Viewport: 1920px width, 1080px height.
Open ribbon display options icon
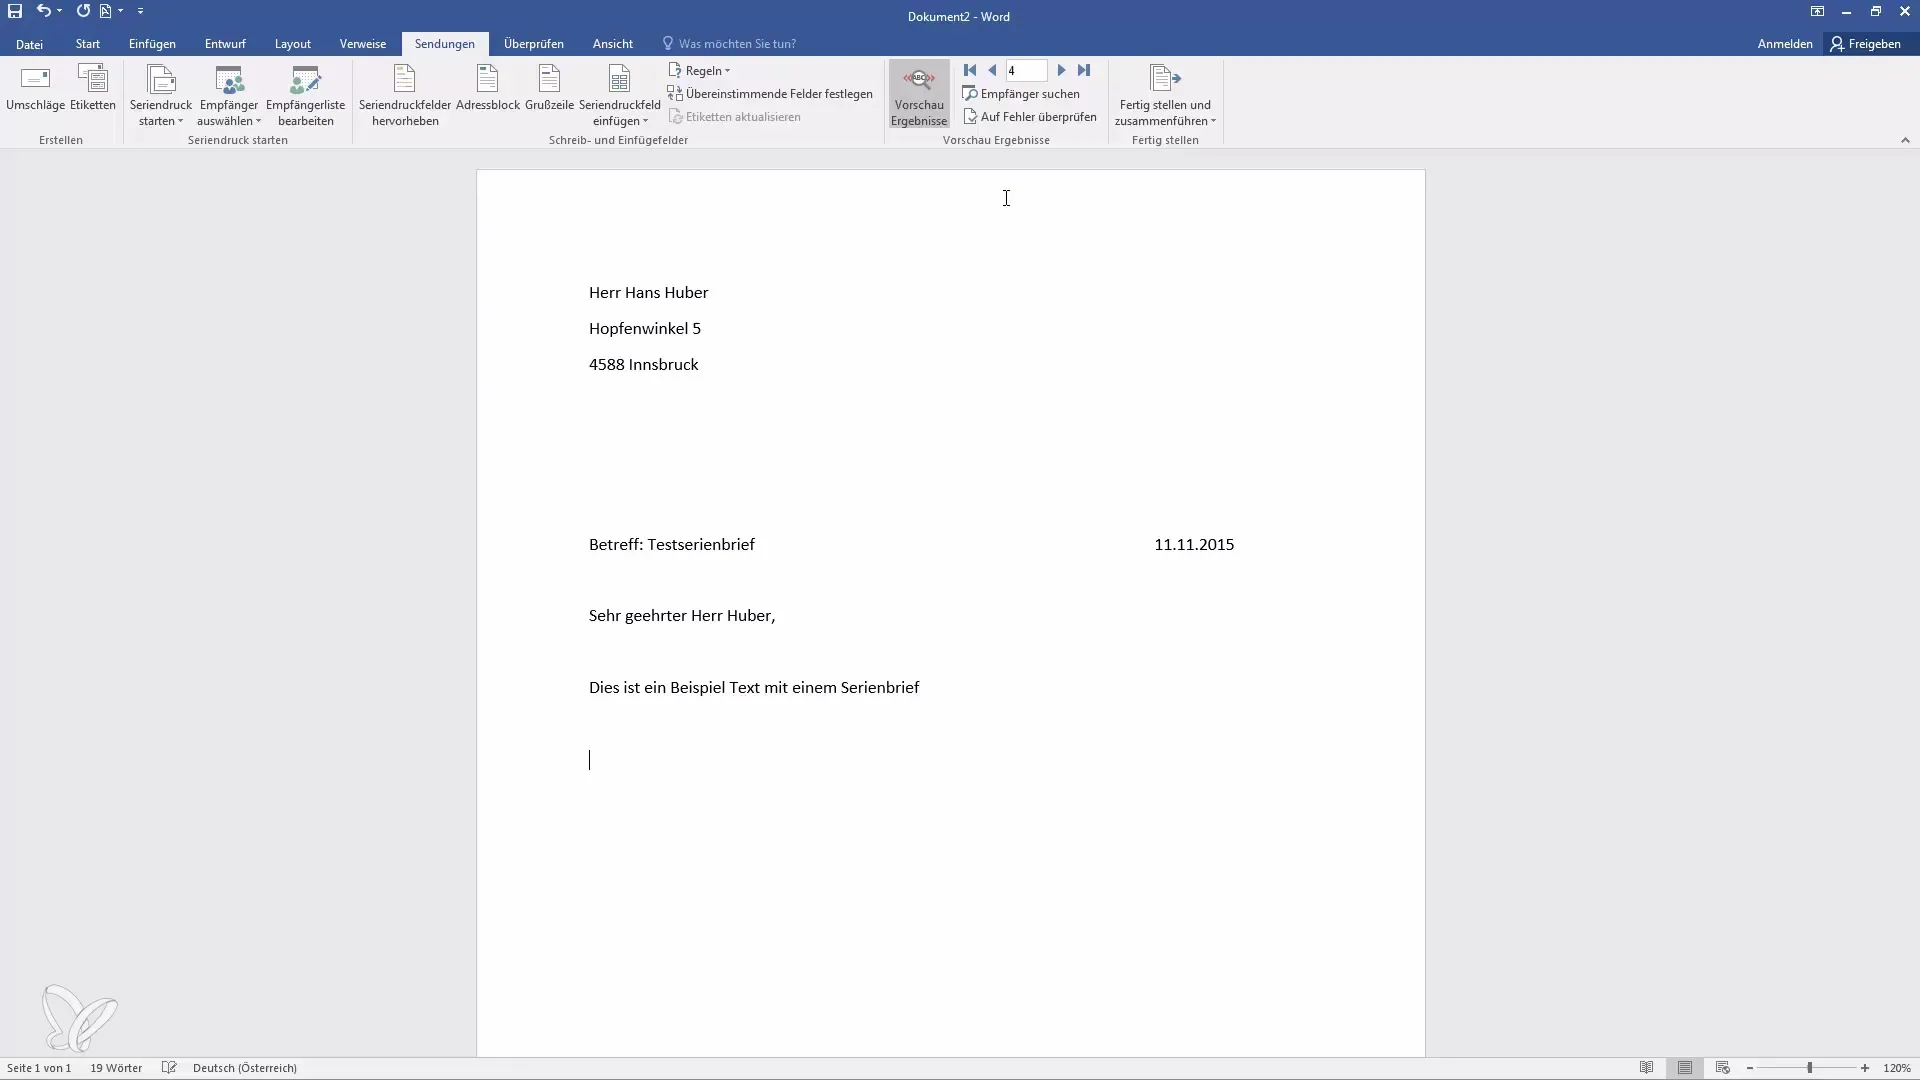pos(1817,11)
